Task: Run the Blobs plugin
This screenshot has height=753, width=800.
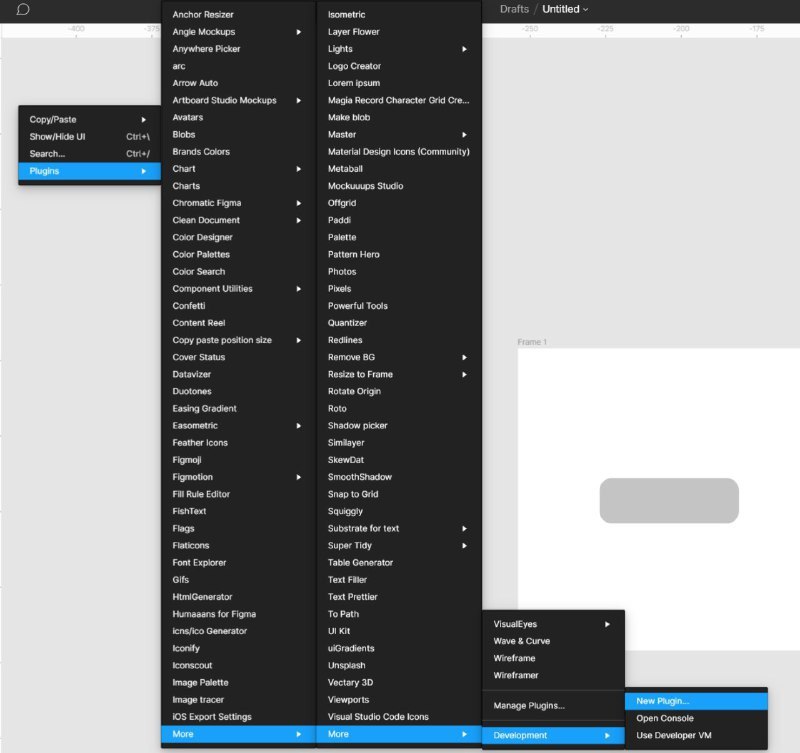Action: coord(238,135)
